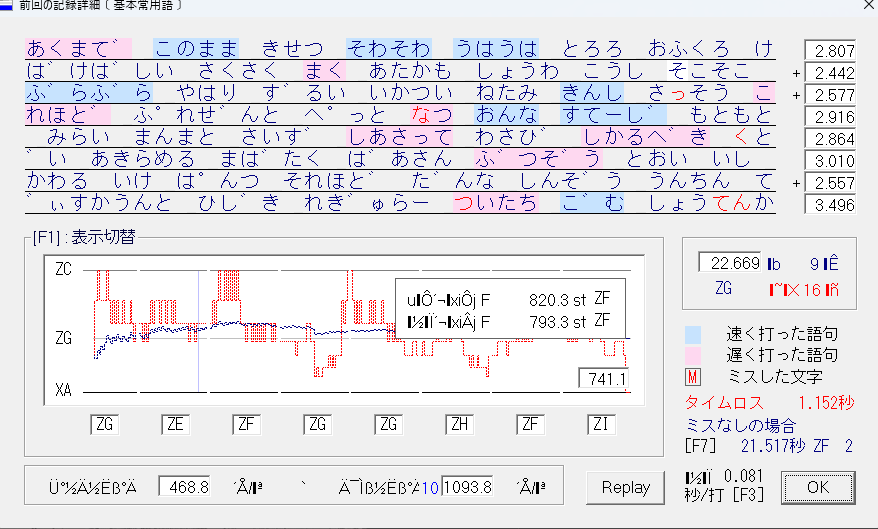Image resolution: width=878 pixels, height=529 pixels.
Task: Click the word そこそこ
Action: 709,71
